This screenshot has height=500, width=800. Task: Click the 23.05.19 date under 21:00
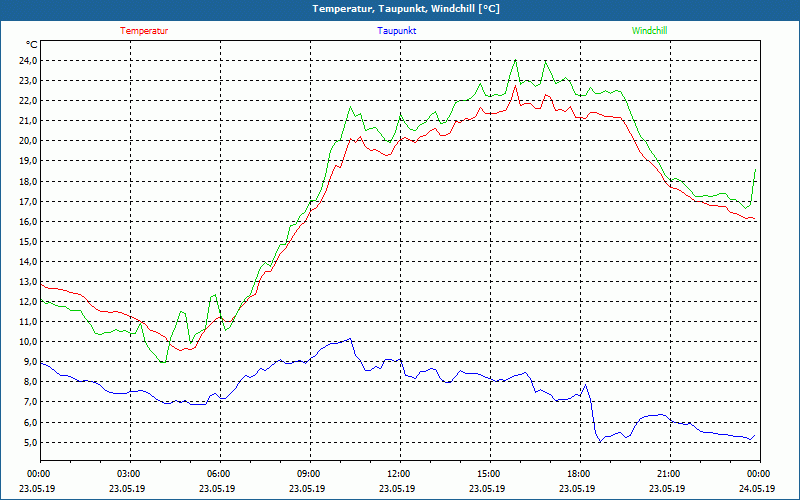[x=667, y=488]
